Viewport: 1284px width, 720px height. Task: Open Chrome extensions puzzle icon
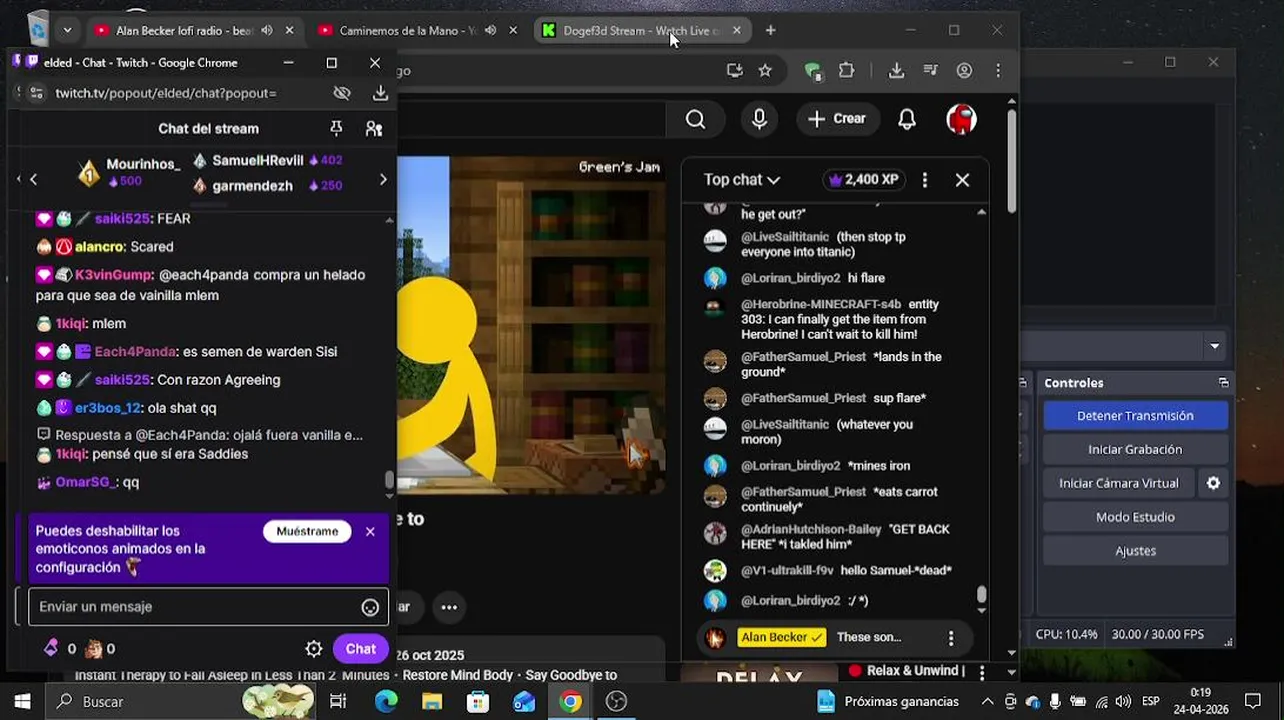coord(847,70)
